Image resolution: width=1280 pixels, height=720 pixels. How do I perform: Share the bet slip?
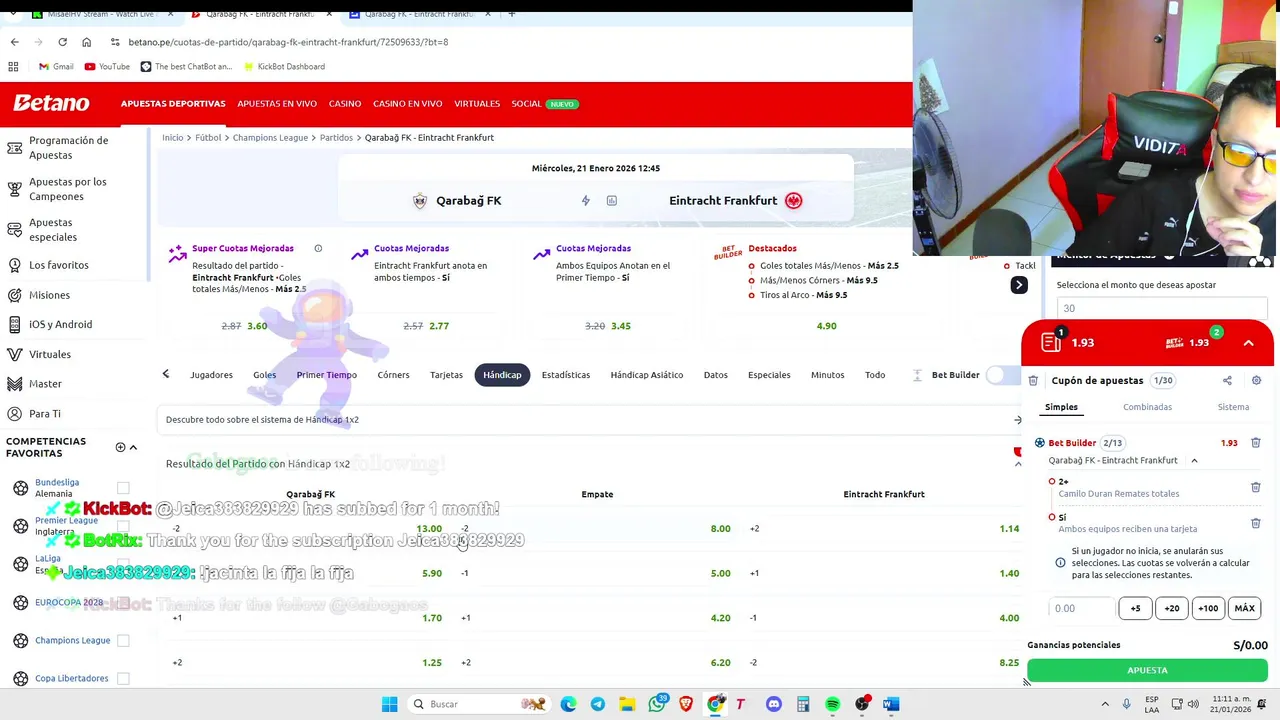pyautogui.click(x=1227, y=380)
